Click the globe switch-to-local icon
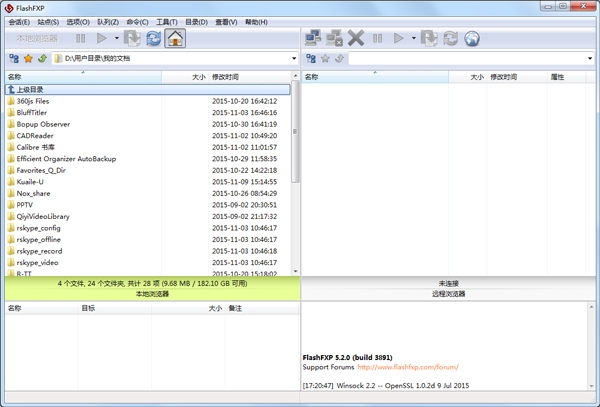 pos(472,38)
